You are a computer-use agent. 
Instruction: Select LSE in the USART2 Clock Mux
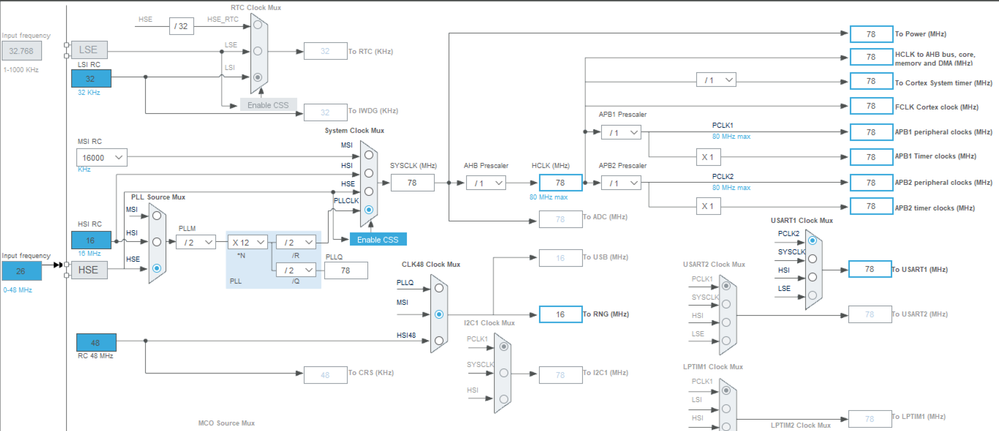click(726, 341)
